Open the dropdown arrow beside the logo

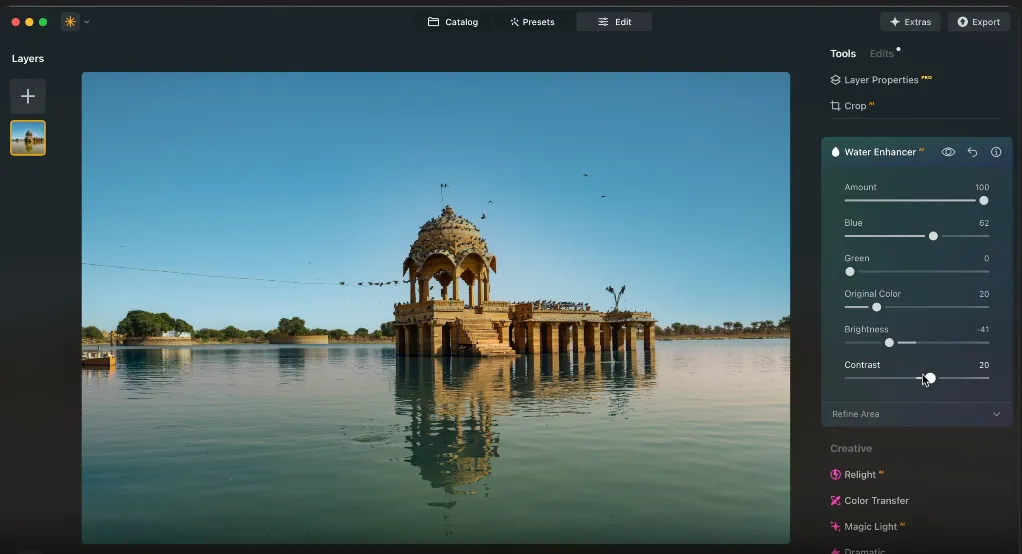(x=87, y=22)
